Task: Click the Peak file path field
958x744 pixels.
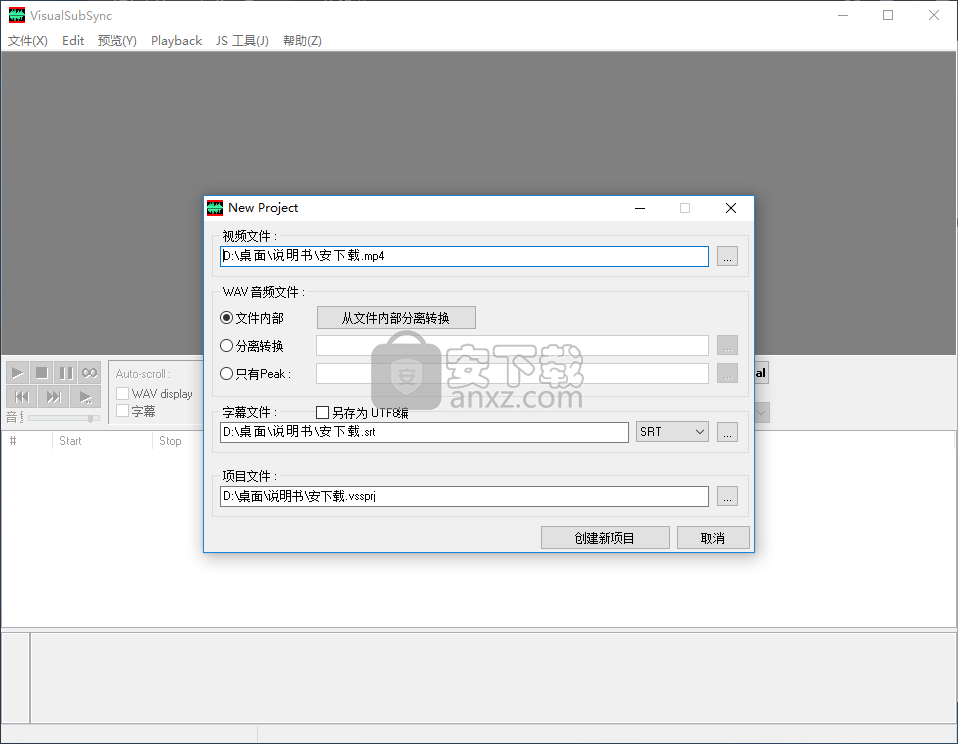Action: tap(512, 373)
